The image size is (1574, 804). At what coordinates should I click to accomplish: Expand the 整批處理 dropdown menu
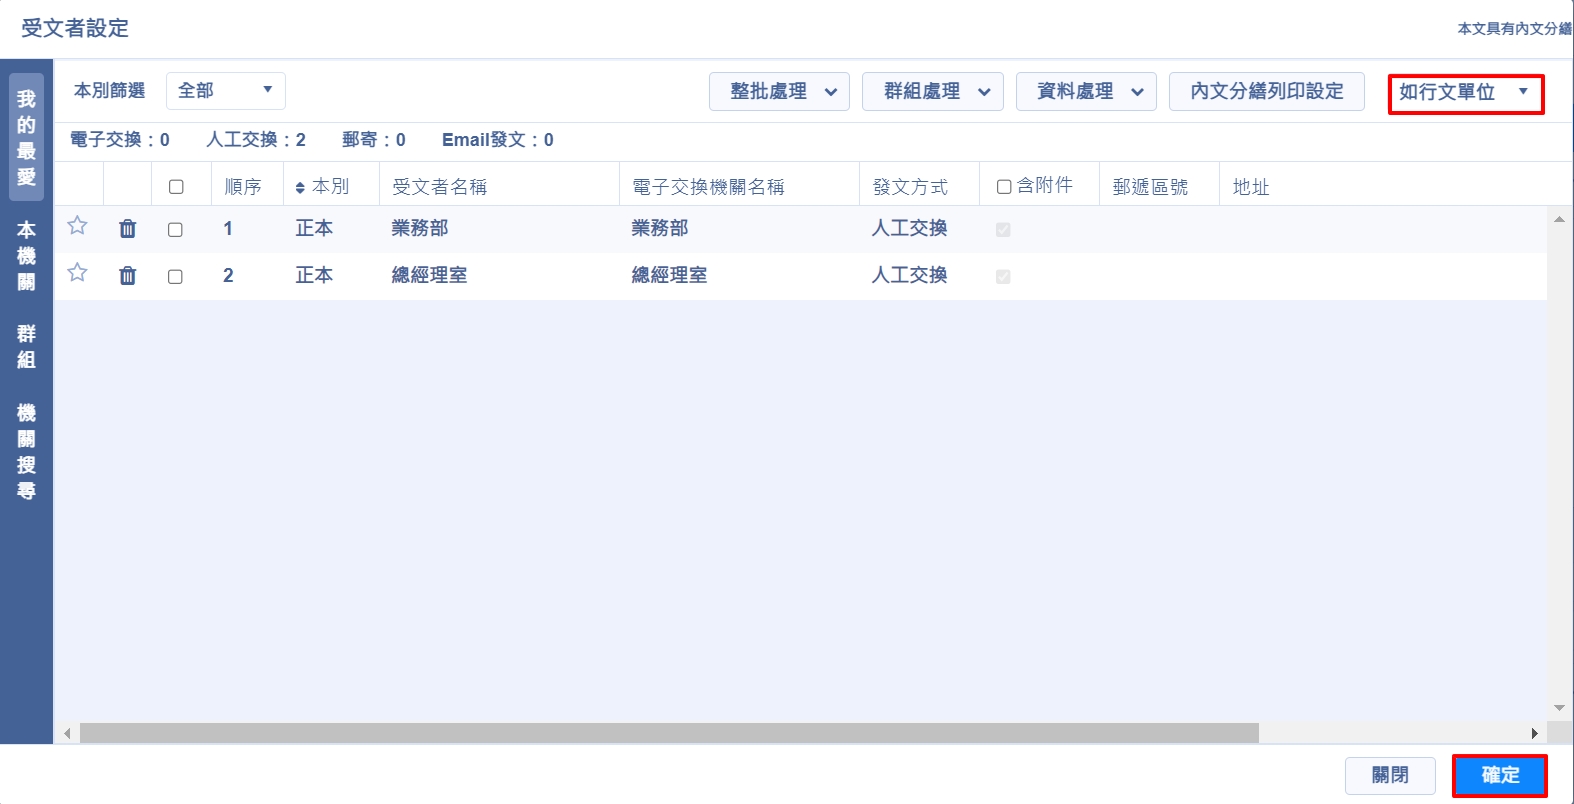(x=779, y=92)
